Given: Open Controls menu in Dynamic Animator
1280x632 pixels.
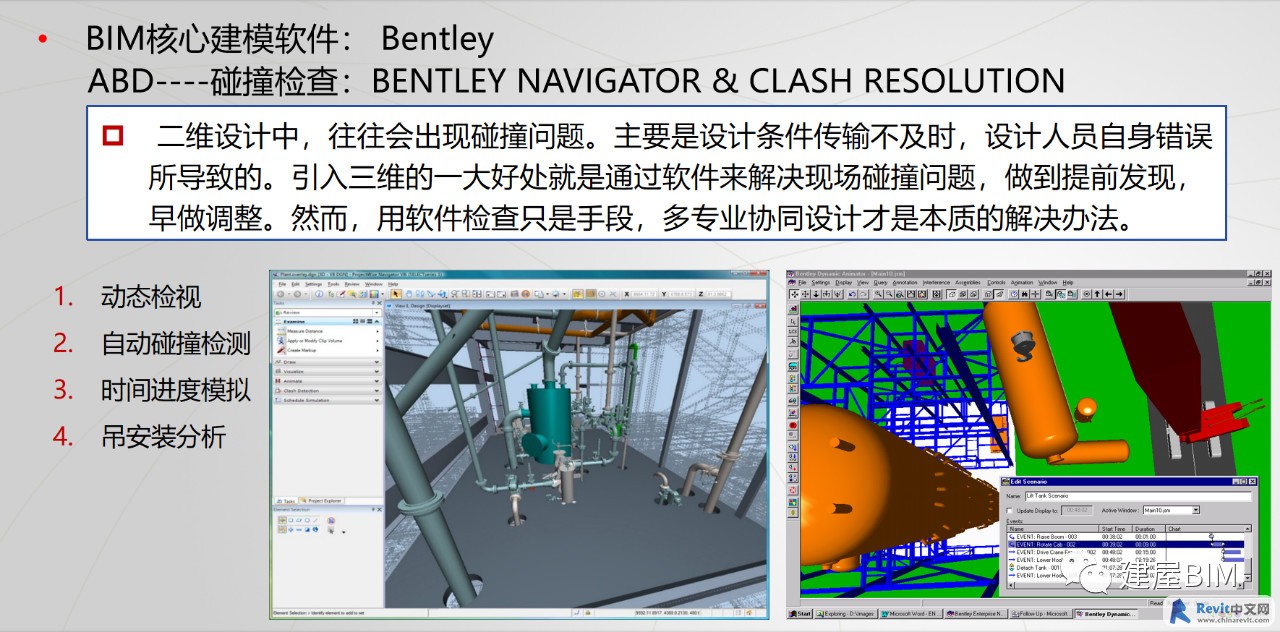Looking at the screenshot, I should point(996,282).
